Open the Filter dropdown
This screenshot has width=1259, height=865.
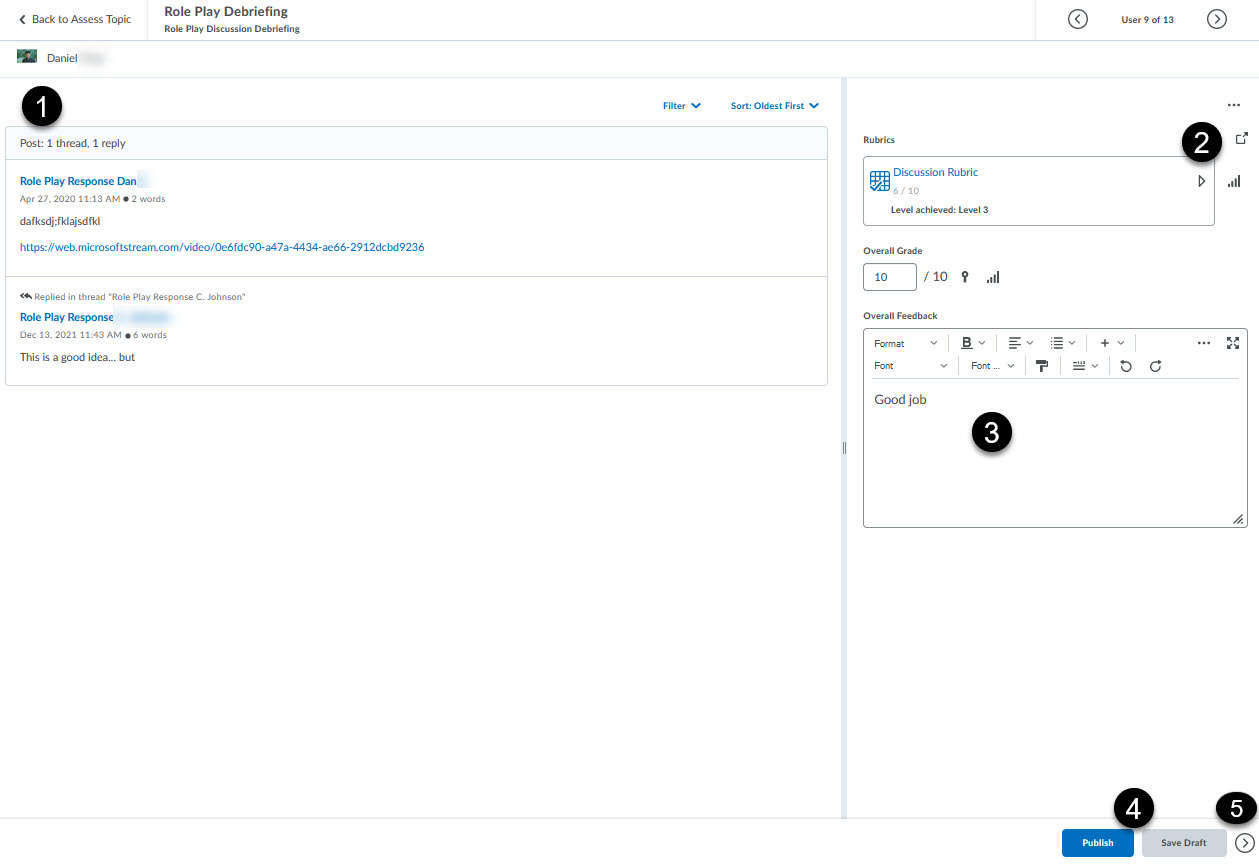click(x=681, y=106)
